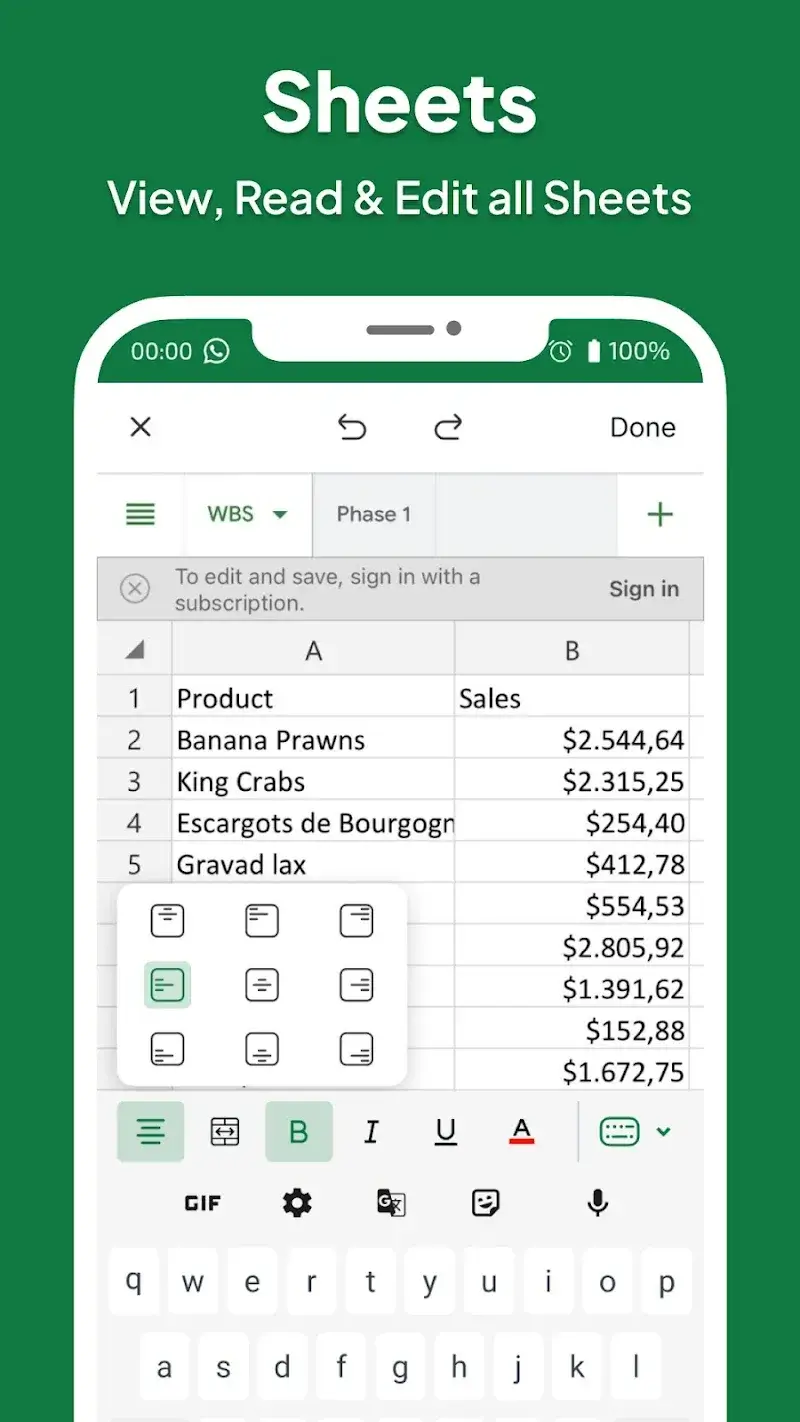
Task: Toggle italic formatting
Action: [371, 1131]
